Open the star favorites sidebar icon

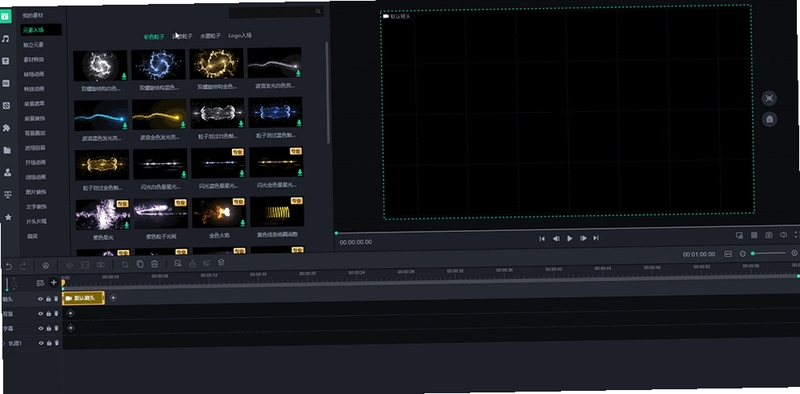[x=8, y=217]
